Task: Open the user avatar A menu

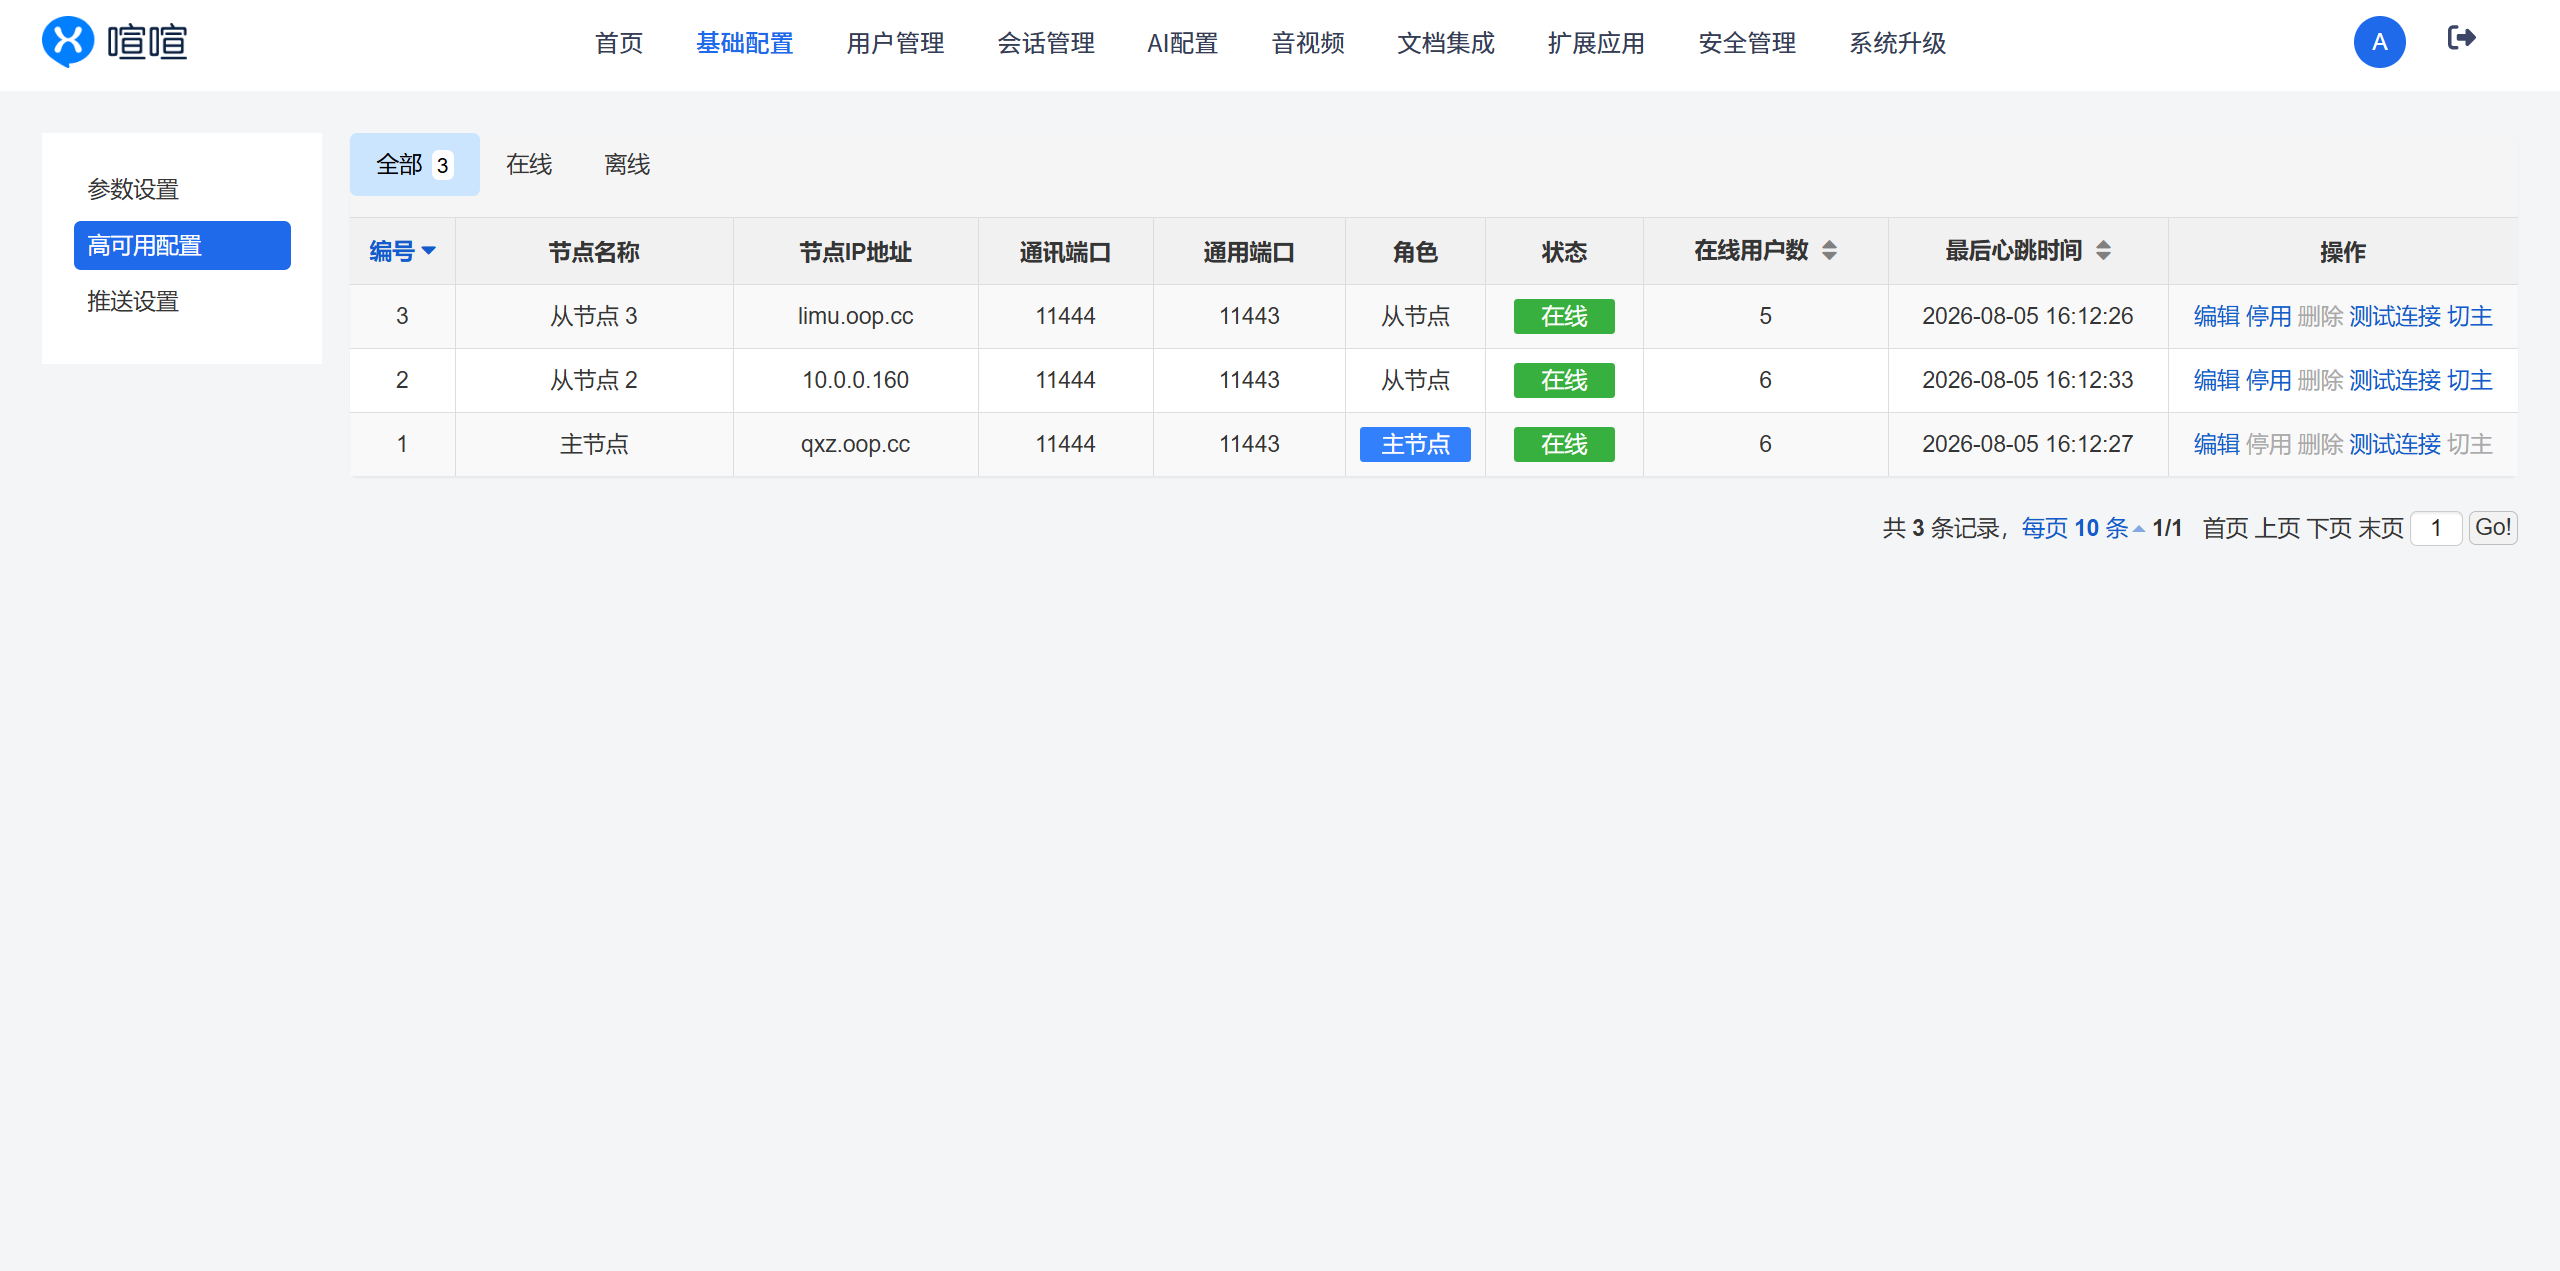Action: (2379, 42)
